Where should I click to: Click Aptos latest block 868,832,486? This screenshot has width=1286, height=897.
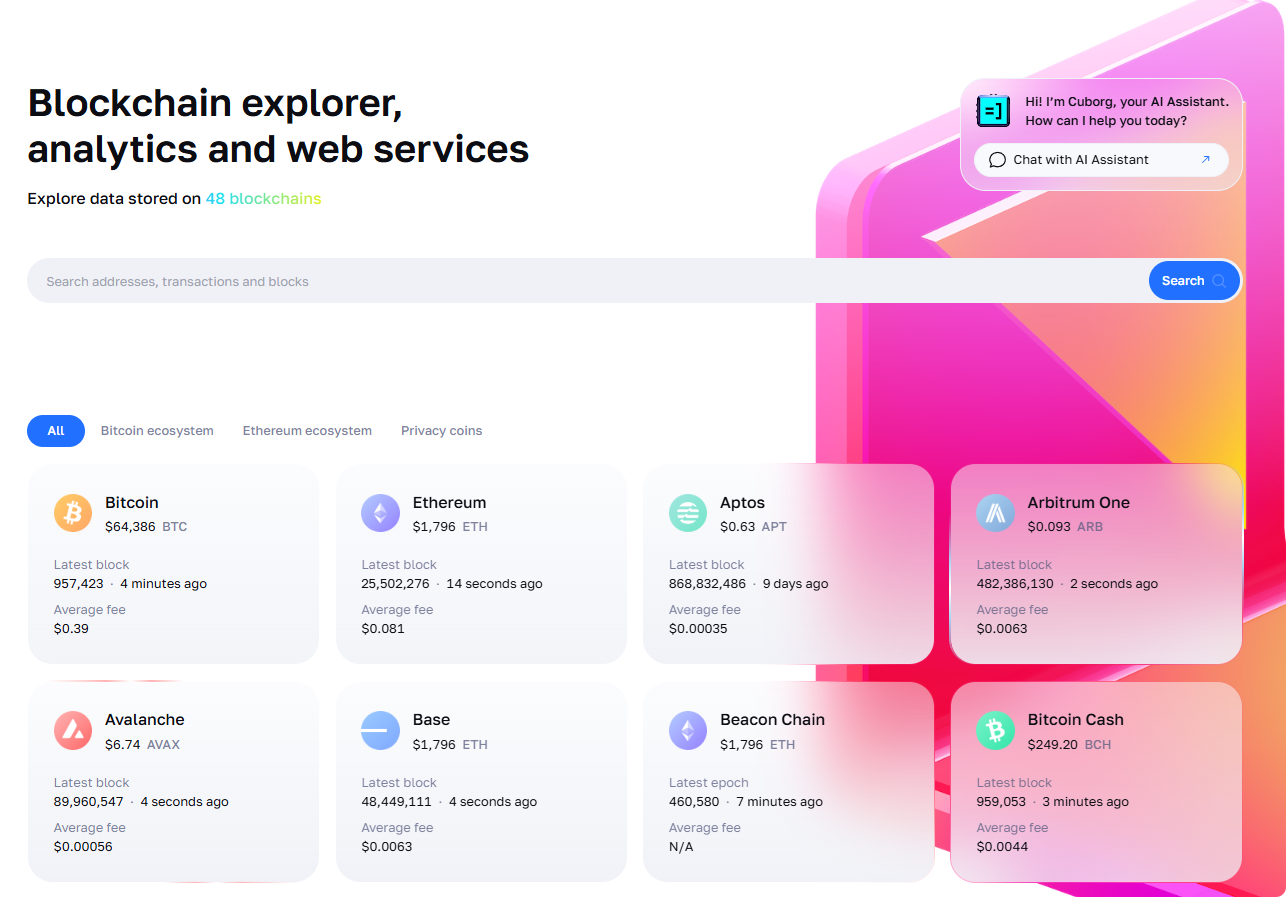coord(707,584)
